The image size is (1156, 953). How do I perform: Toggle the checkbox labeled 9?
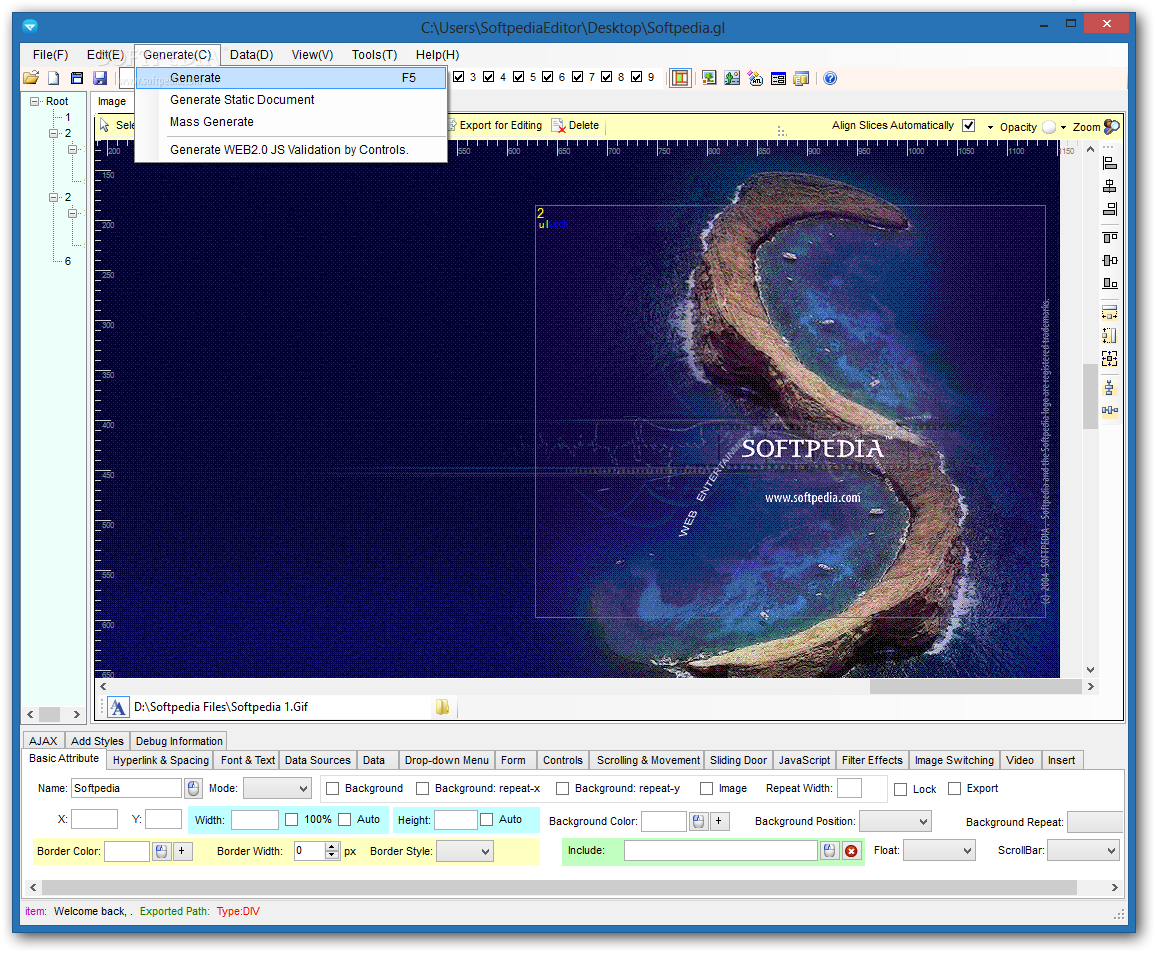click(x=636, y=77)
